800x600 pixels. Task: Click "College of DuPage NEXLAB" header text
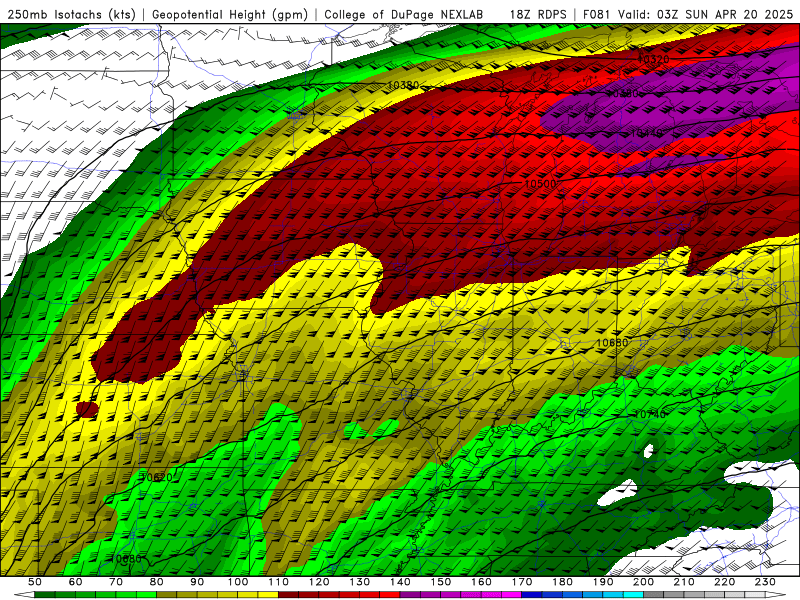pyautogui.click(x=404, y=14)
